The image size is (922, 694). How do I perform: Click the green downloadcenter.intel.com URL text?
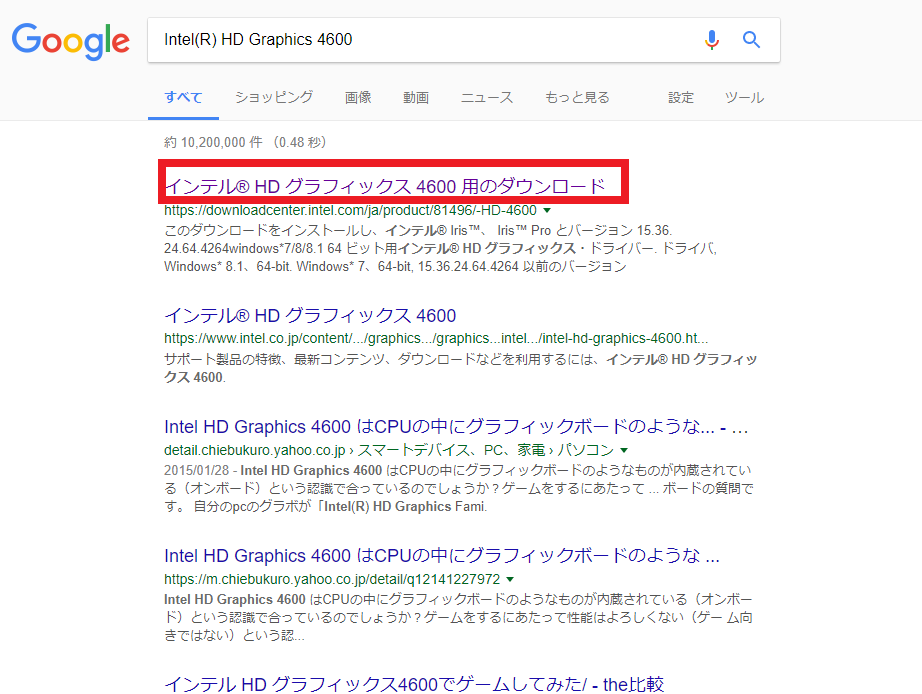click(x=350, y=211)
